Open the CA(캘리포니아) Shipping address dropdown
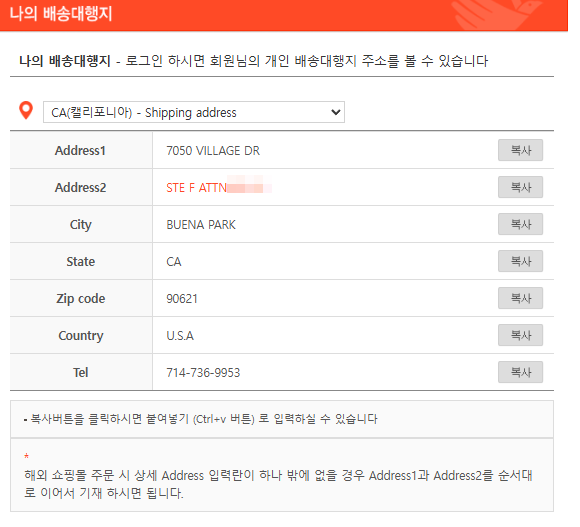 click(193, 112)
